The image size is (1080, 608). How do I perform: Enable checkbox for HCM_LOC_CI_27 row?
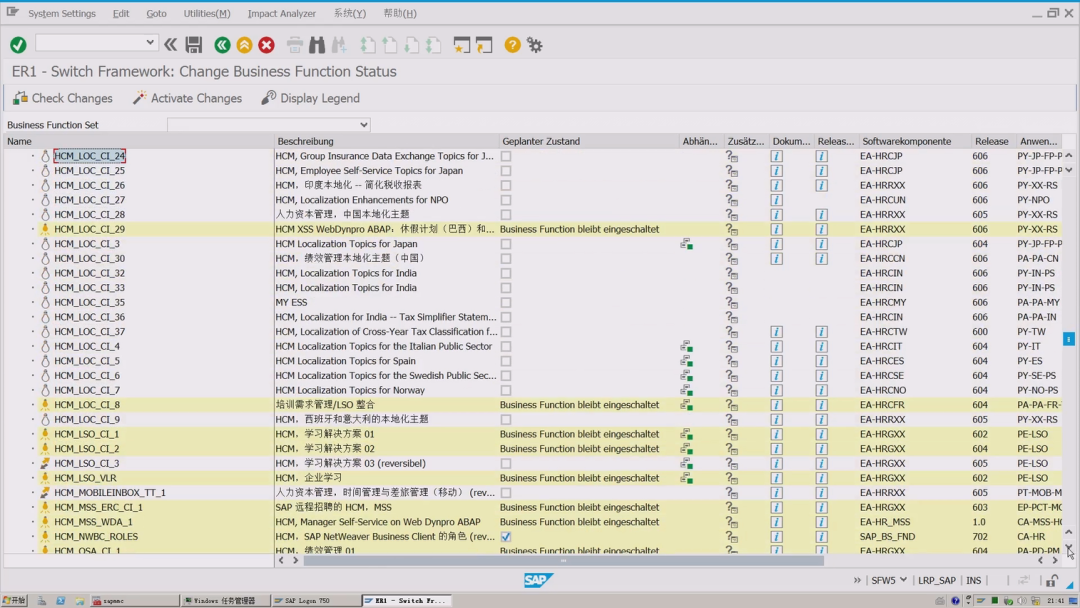[506, 200]
